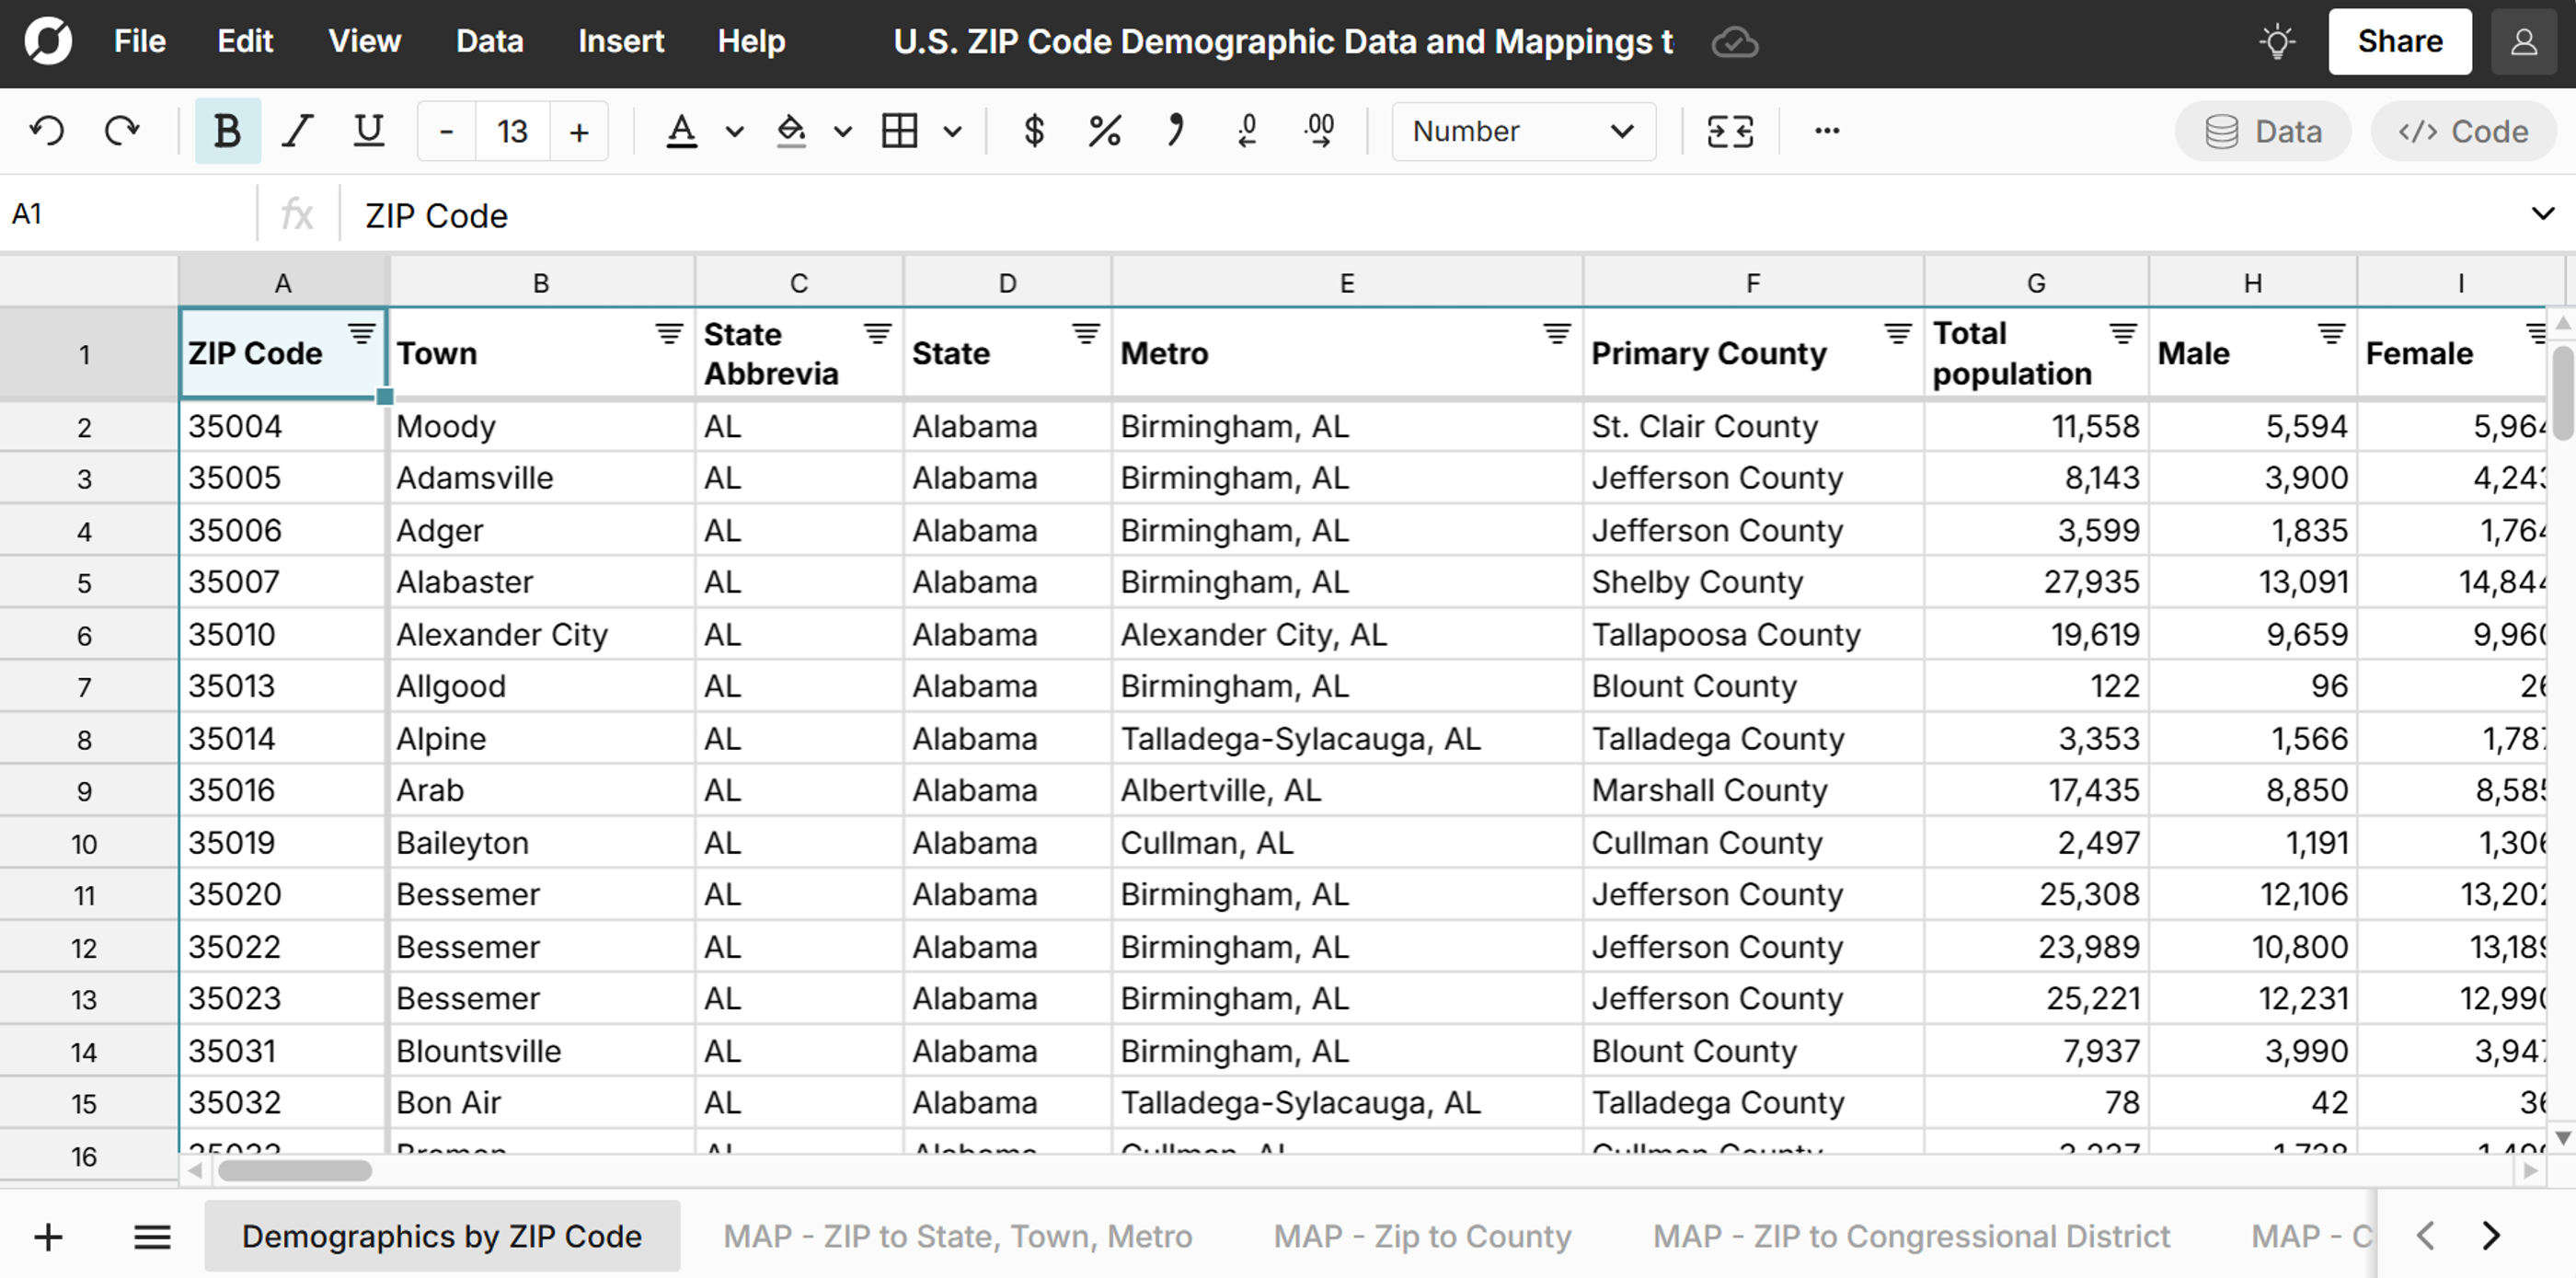Screen dimensions: 2576x1278
Task: Increase font size with plus button
Action: coord(579,131)
